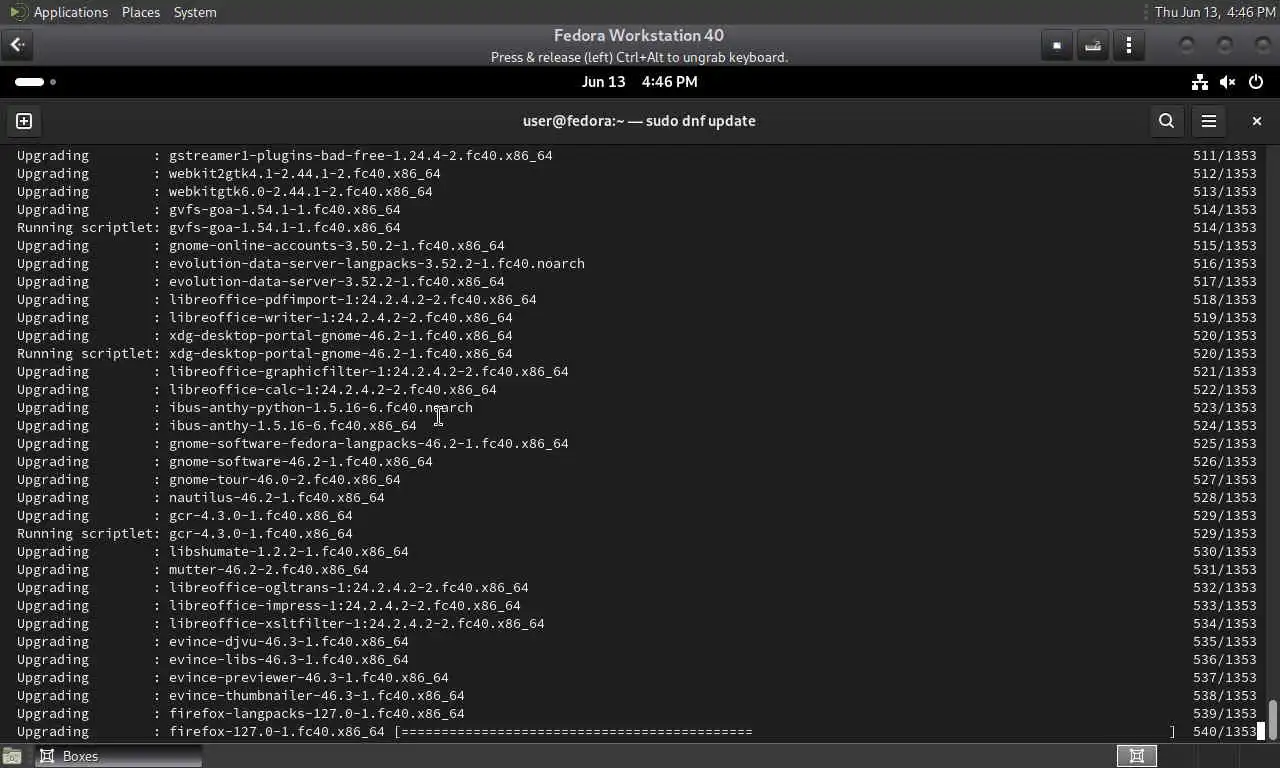Click the libreoffice-ogltrans package line
The width and height of the screenshot is (1280, 768).
tap(273, 588)
